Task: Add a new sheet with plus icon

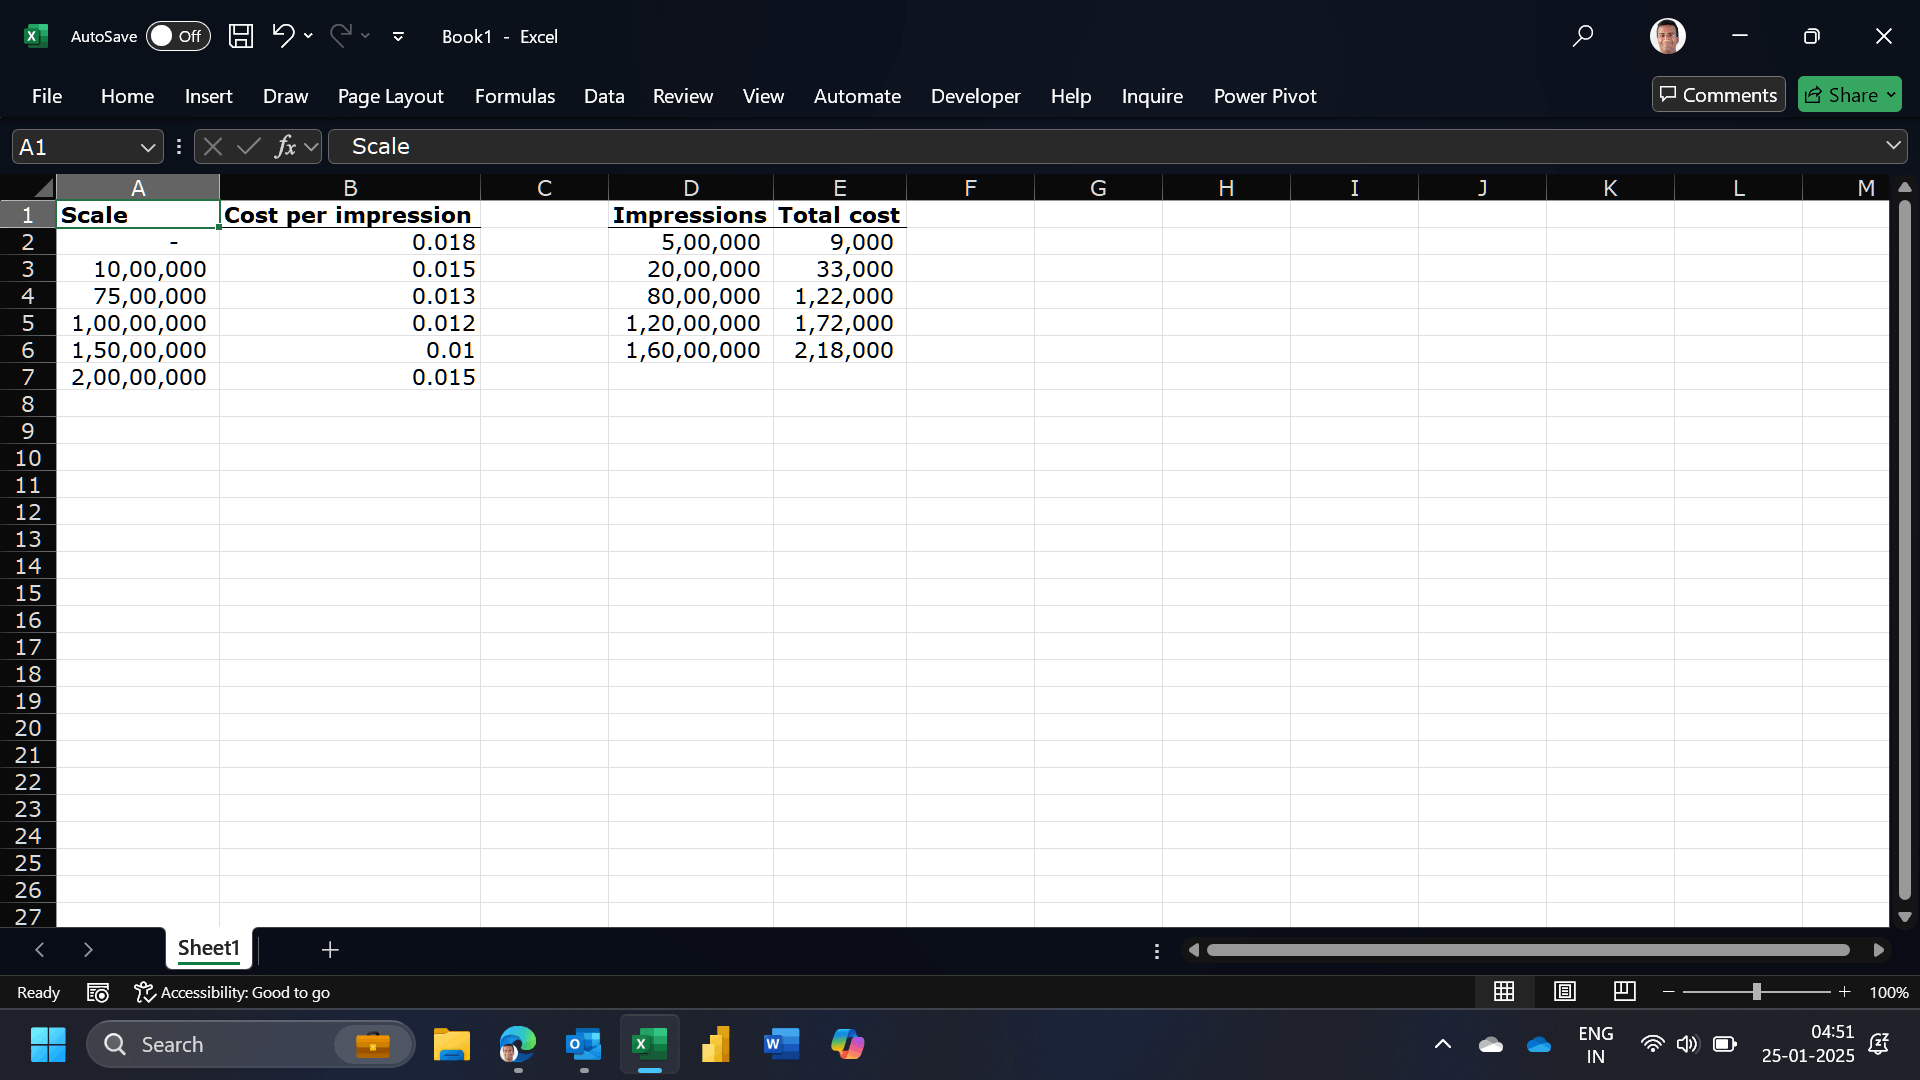Action: (330, 949)
